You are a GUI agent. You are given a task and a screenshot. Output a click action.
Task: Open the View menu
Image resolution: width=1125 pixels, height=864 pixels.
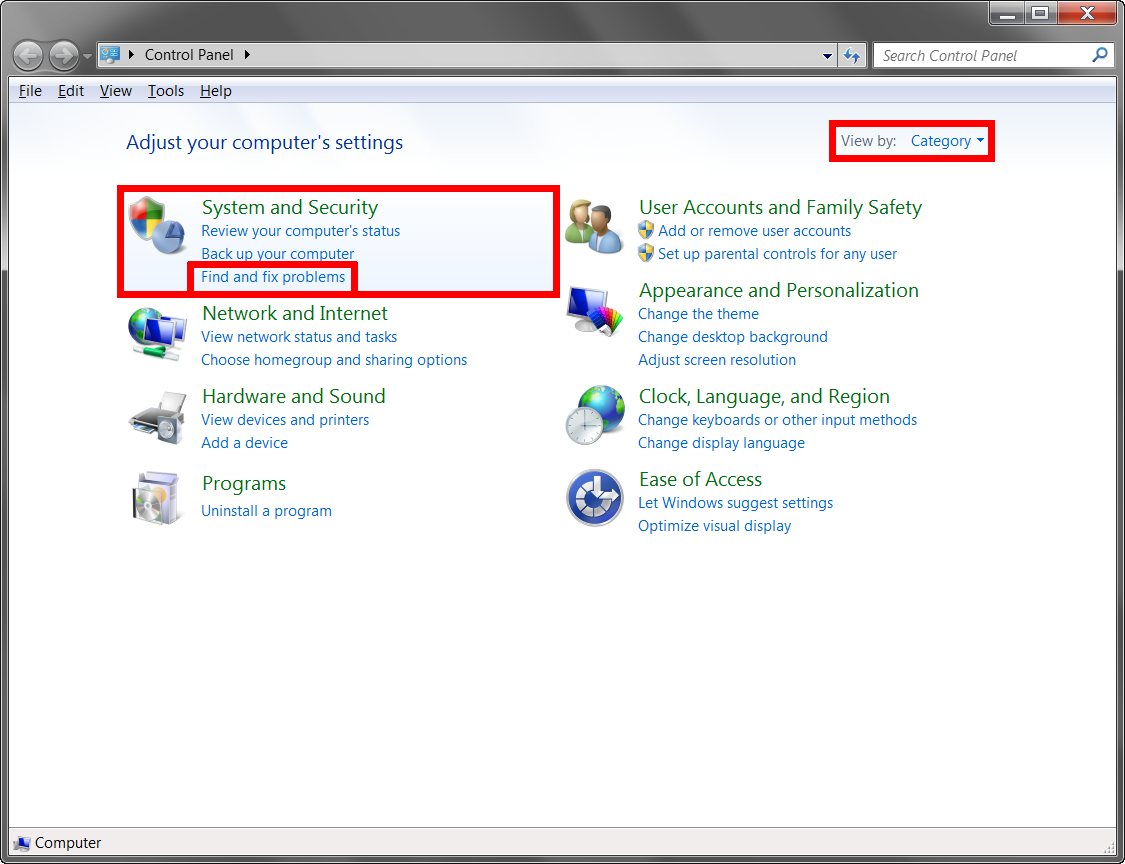point(116,91)
